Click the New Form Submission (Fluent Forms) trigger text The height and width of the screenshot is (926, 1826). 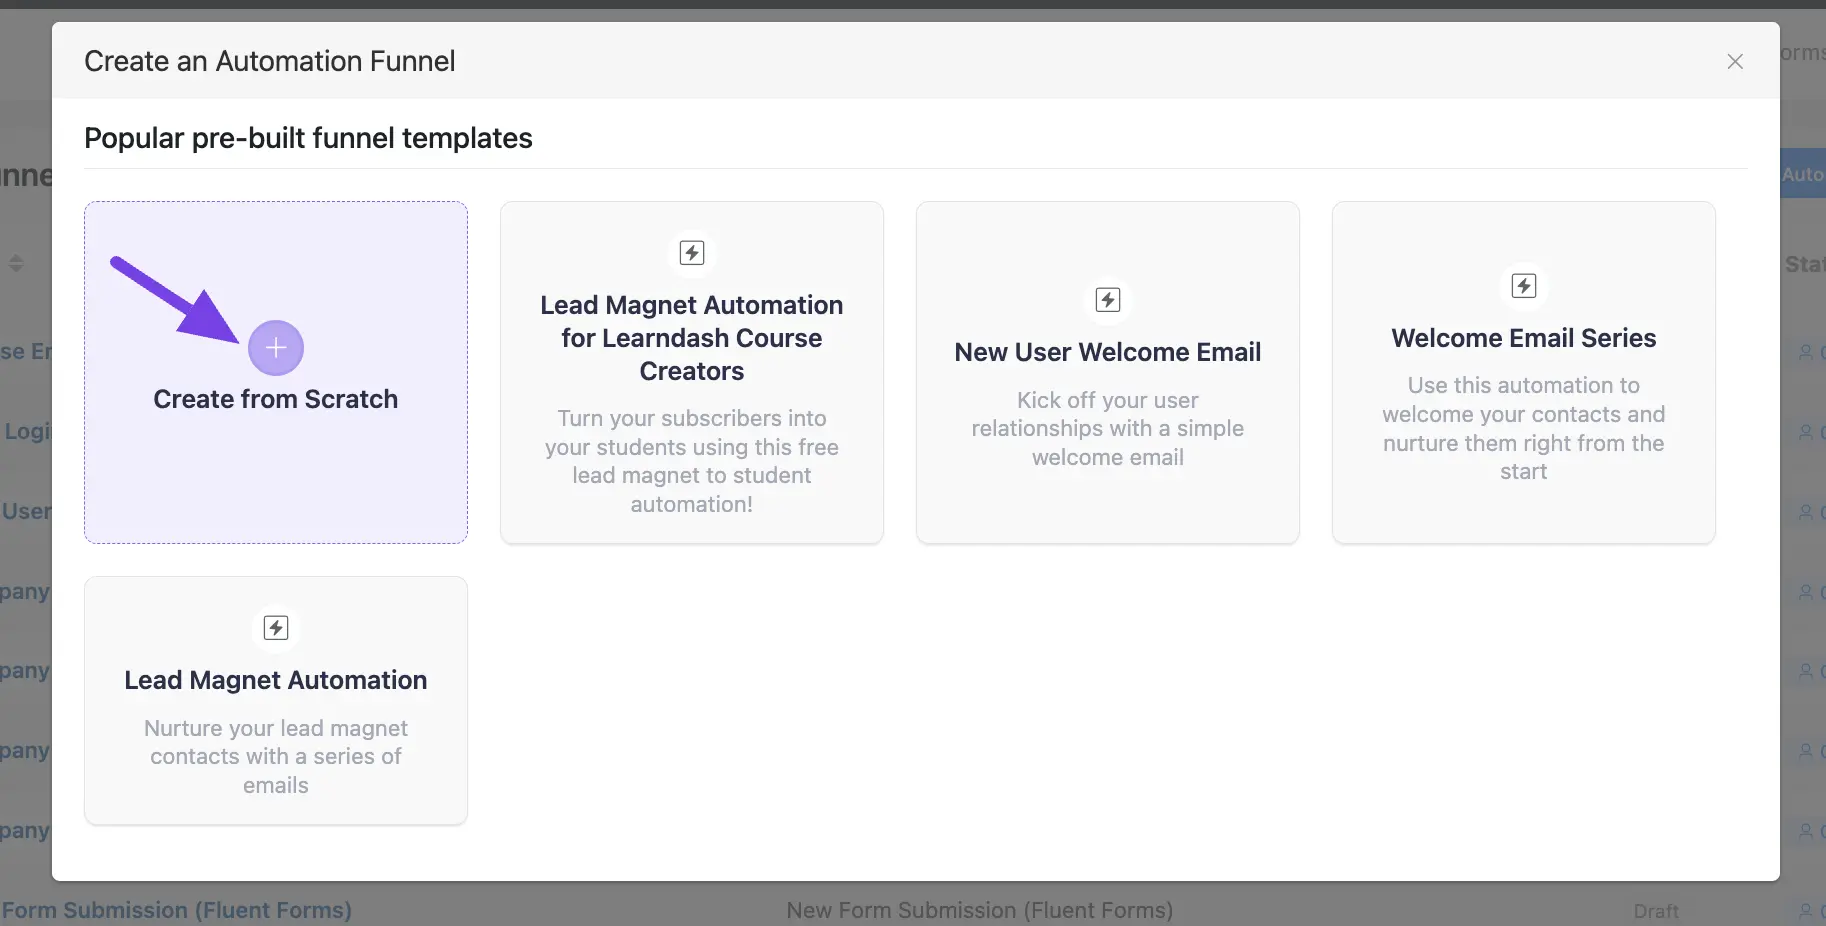pyautogui.click(x=980, y=910)
